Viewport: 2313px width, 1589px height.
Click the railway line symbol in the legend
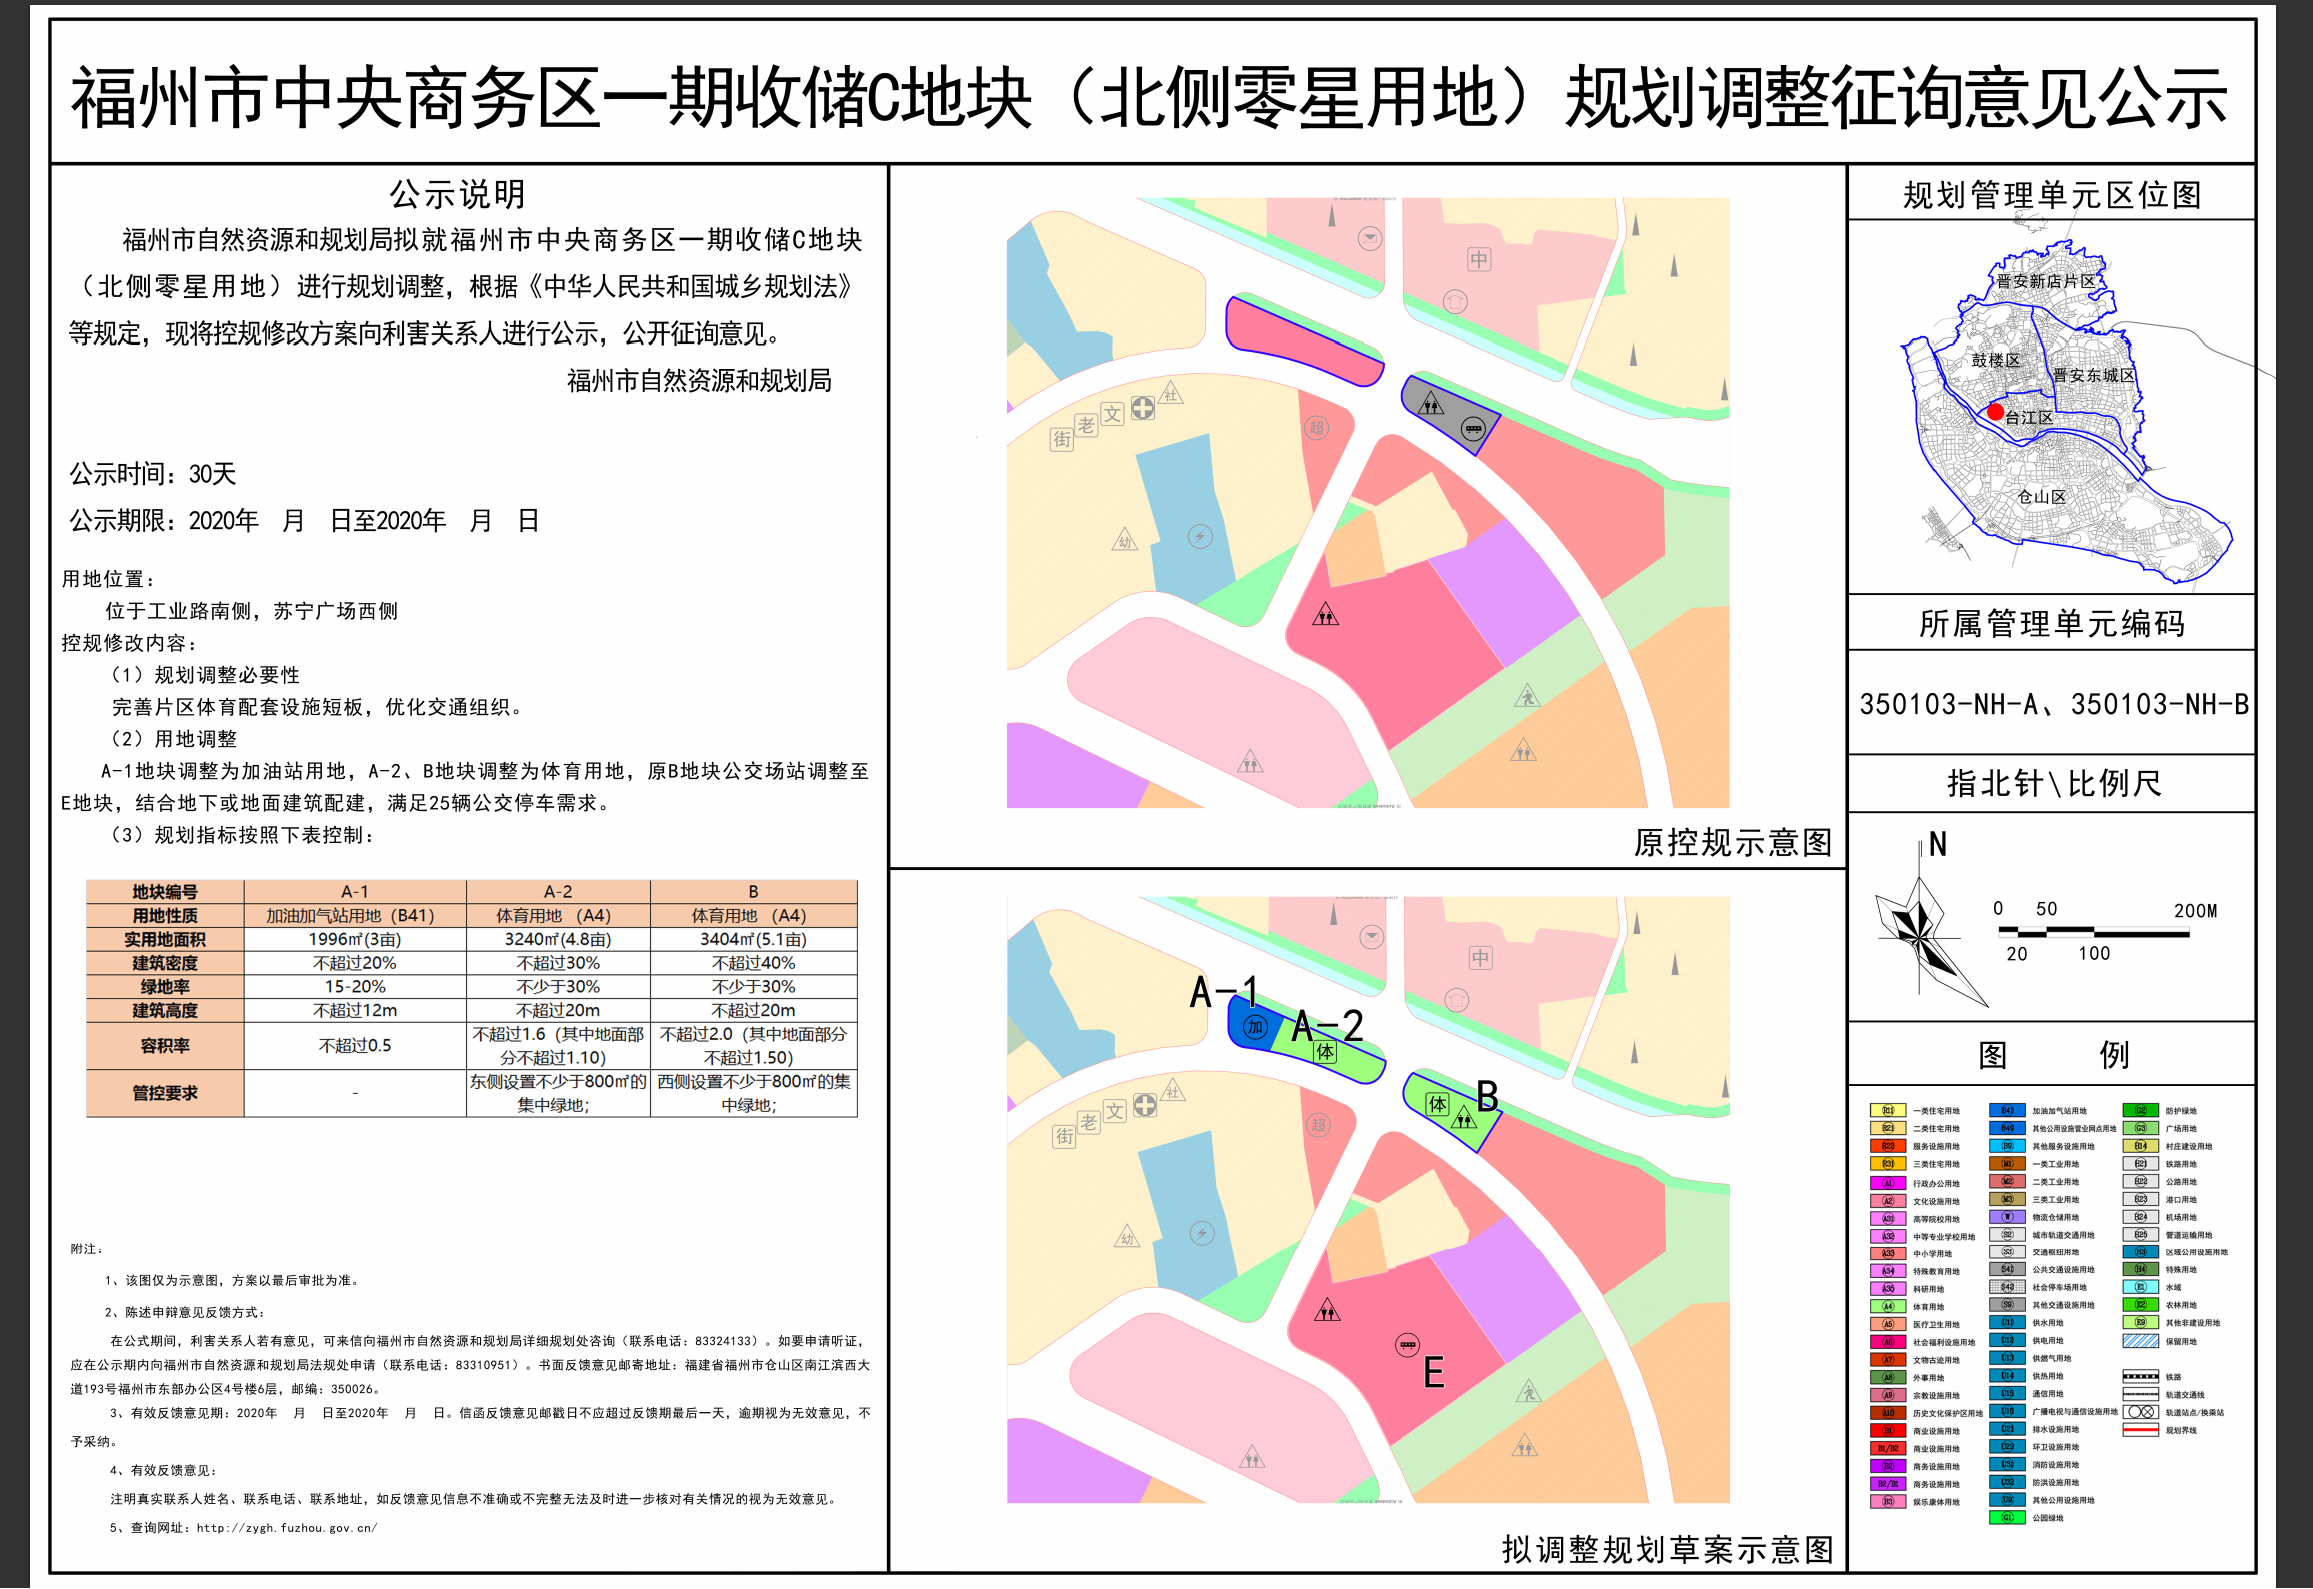coord(2141,1377)
